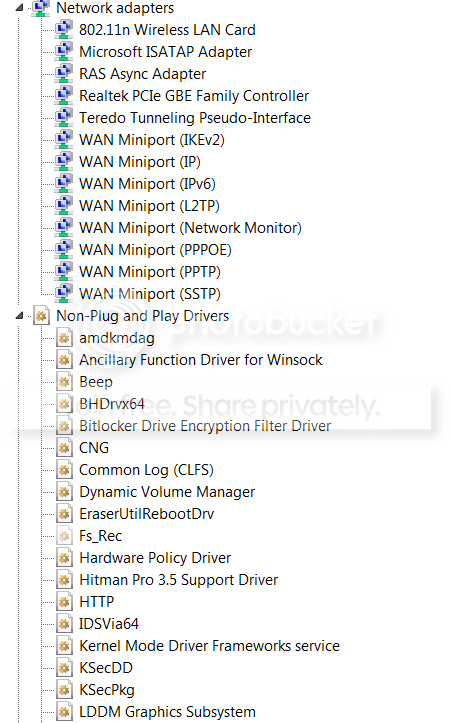
Task: Click the RAS Async Adapter icon
Action: [x=64, y=74]
